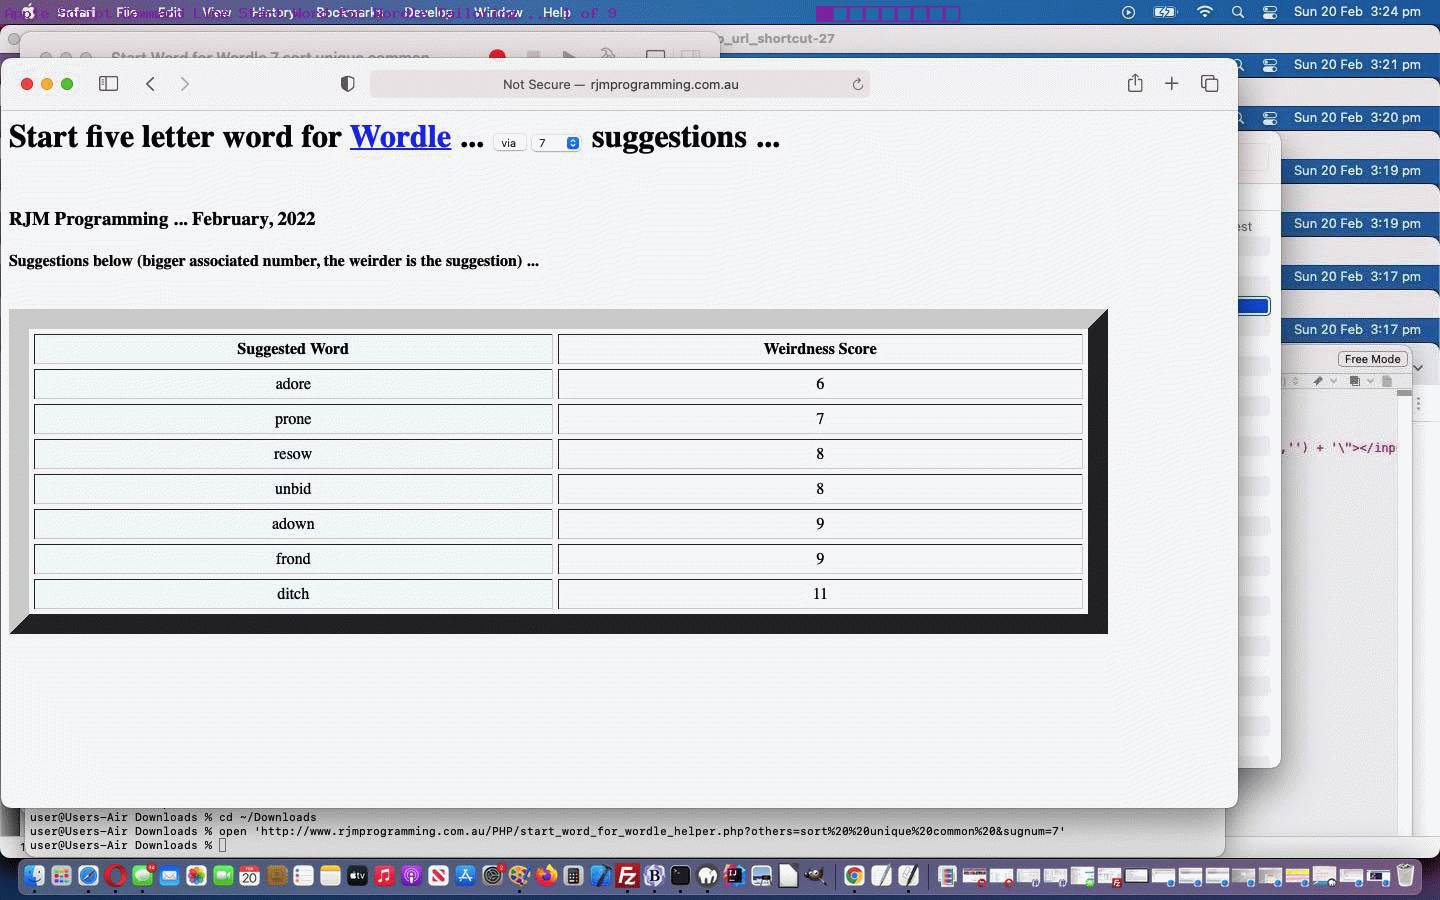Open the File menu

(x=127, y=12)
